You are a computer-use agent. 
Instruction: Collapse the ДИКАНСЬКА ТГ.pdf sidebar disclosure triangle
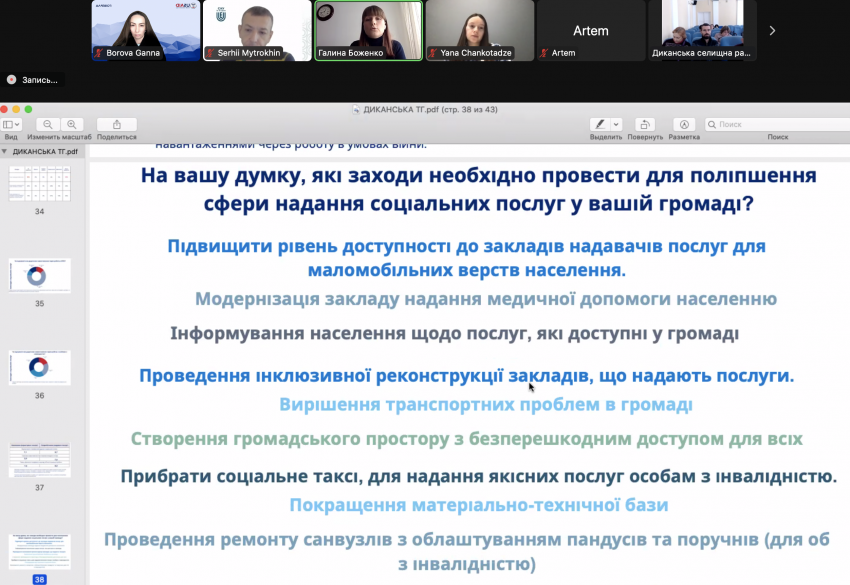tap(4, 151)
